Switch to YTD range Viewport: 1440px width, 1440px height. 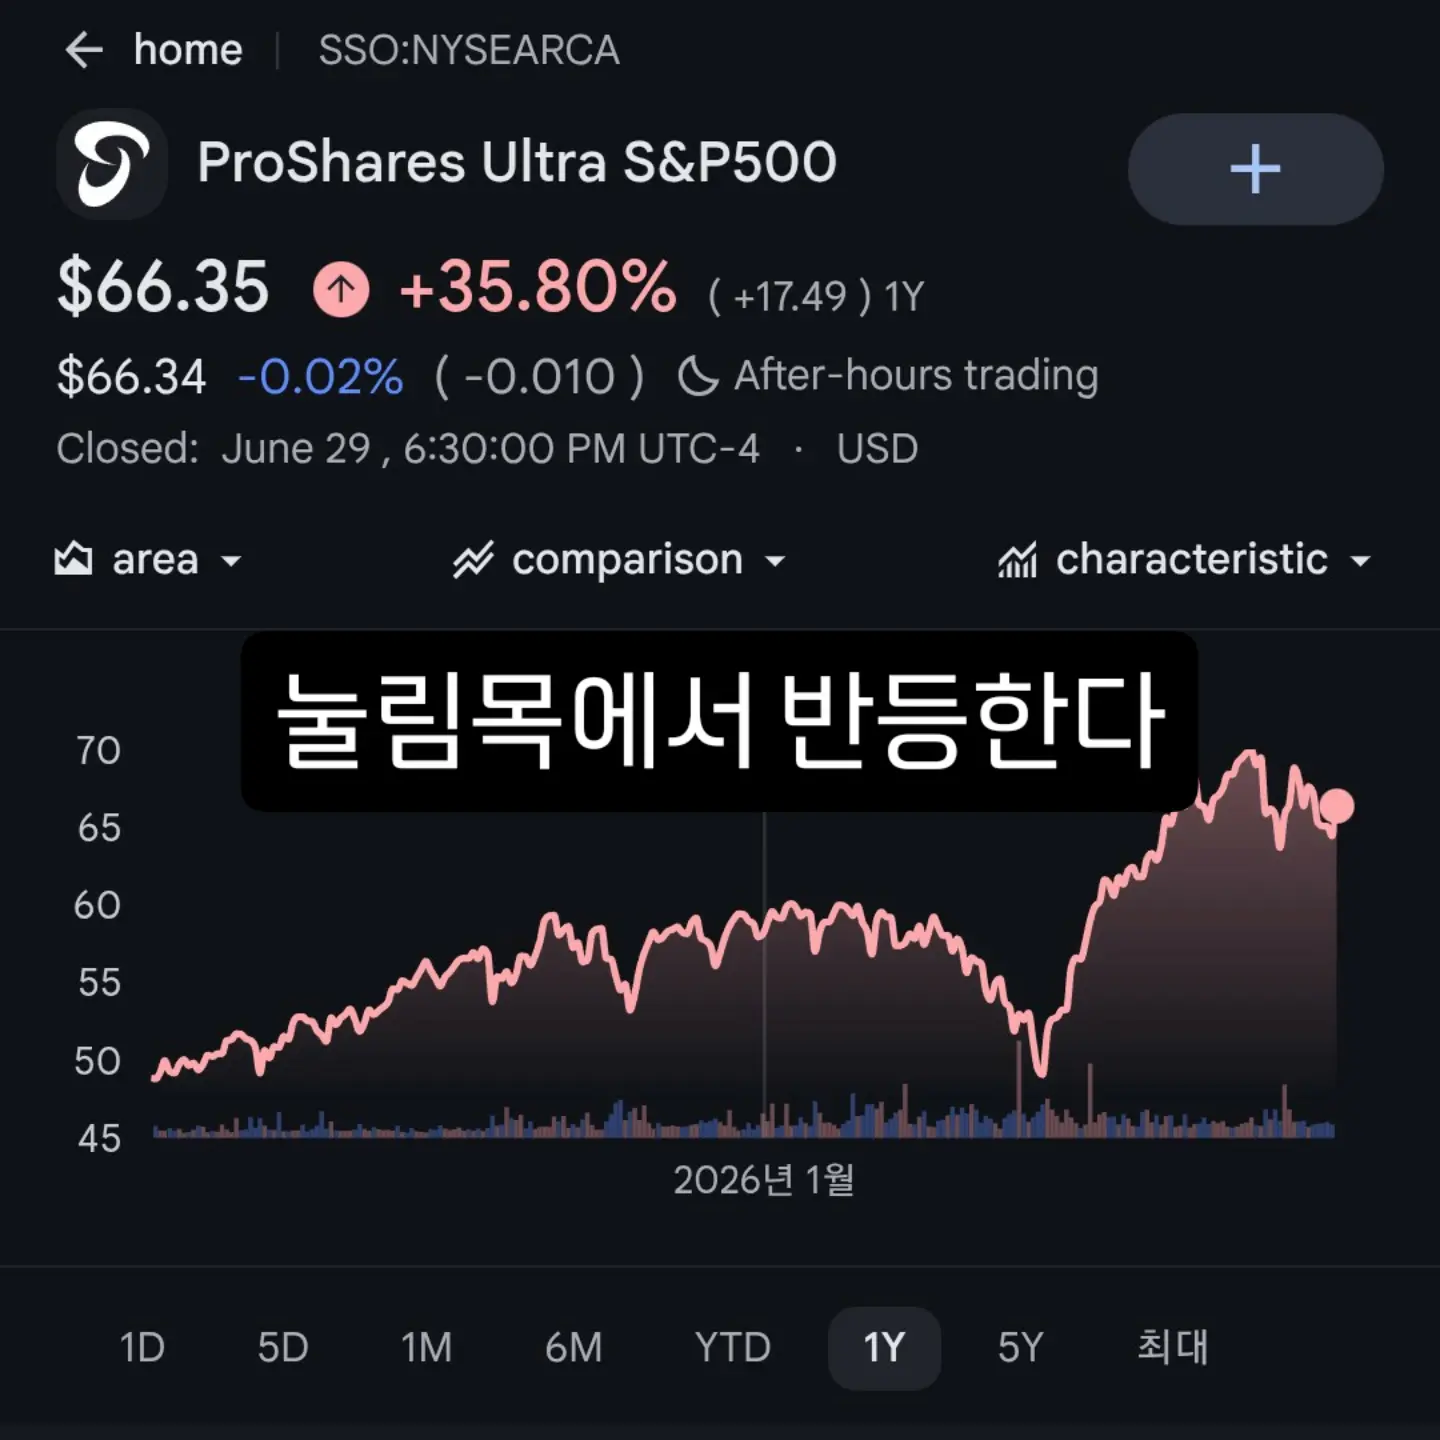pyautogui.click(x=733, y=1347)
